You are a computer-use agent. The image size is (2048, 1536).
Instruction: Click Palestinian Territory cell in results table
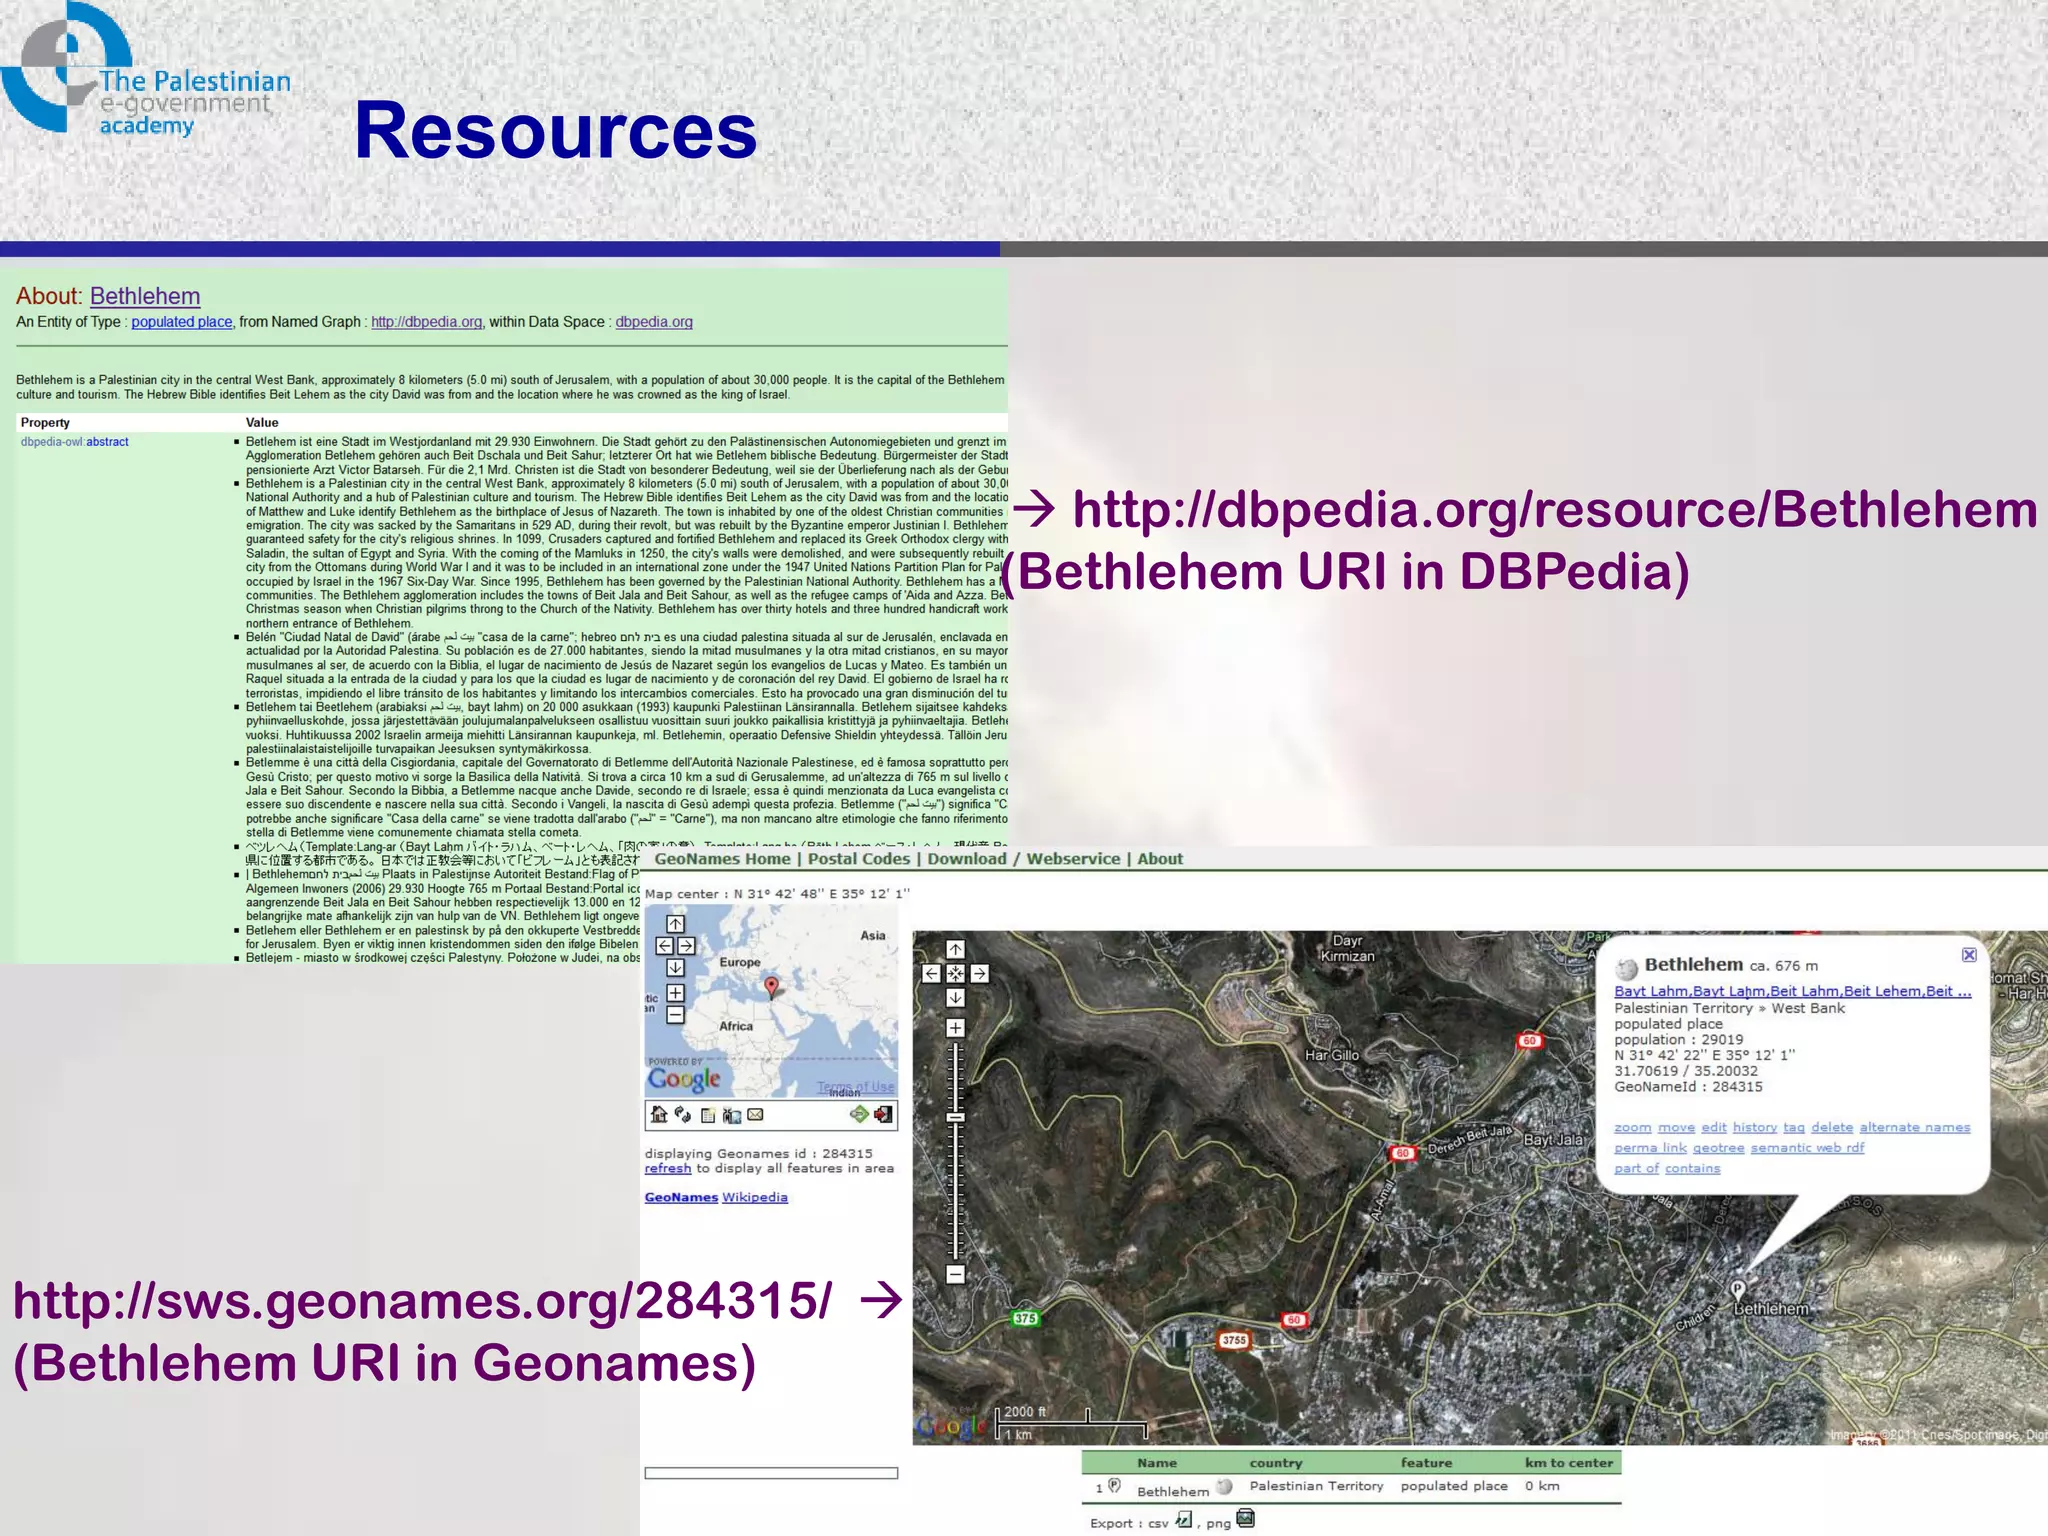pyautogui.click(x=1316, y=1486)
